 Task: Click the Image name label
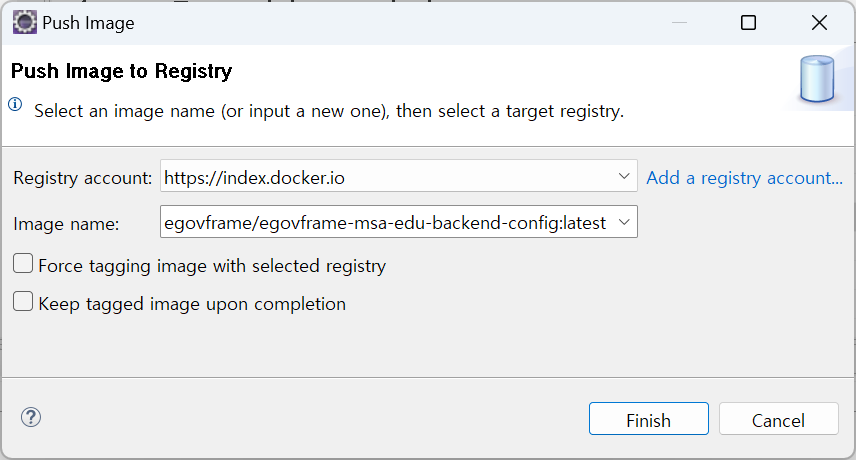[66, 224]
